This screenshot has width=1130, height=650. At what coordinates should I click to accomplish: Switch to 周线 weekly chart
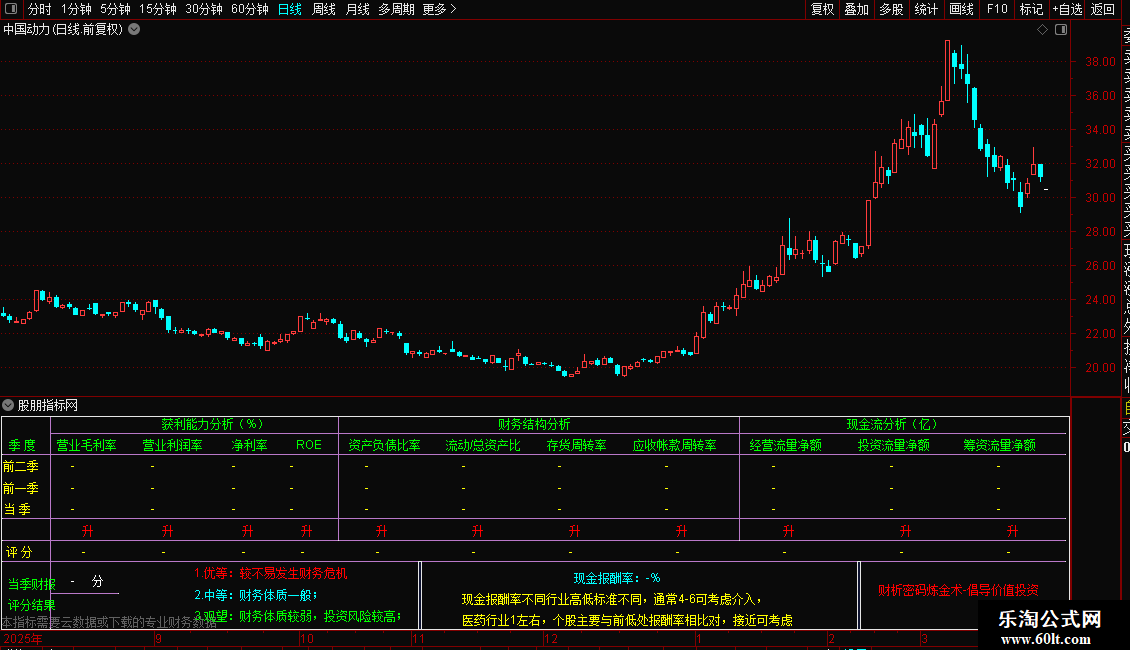point(324,9)
